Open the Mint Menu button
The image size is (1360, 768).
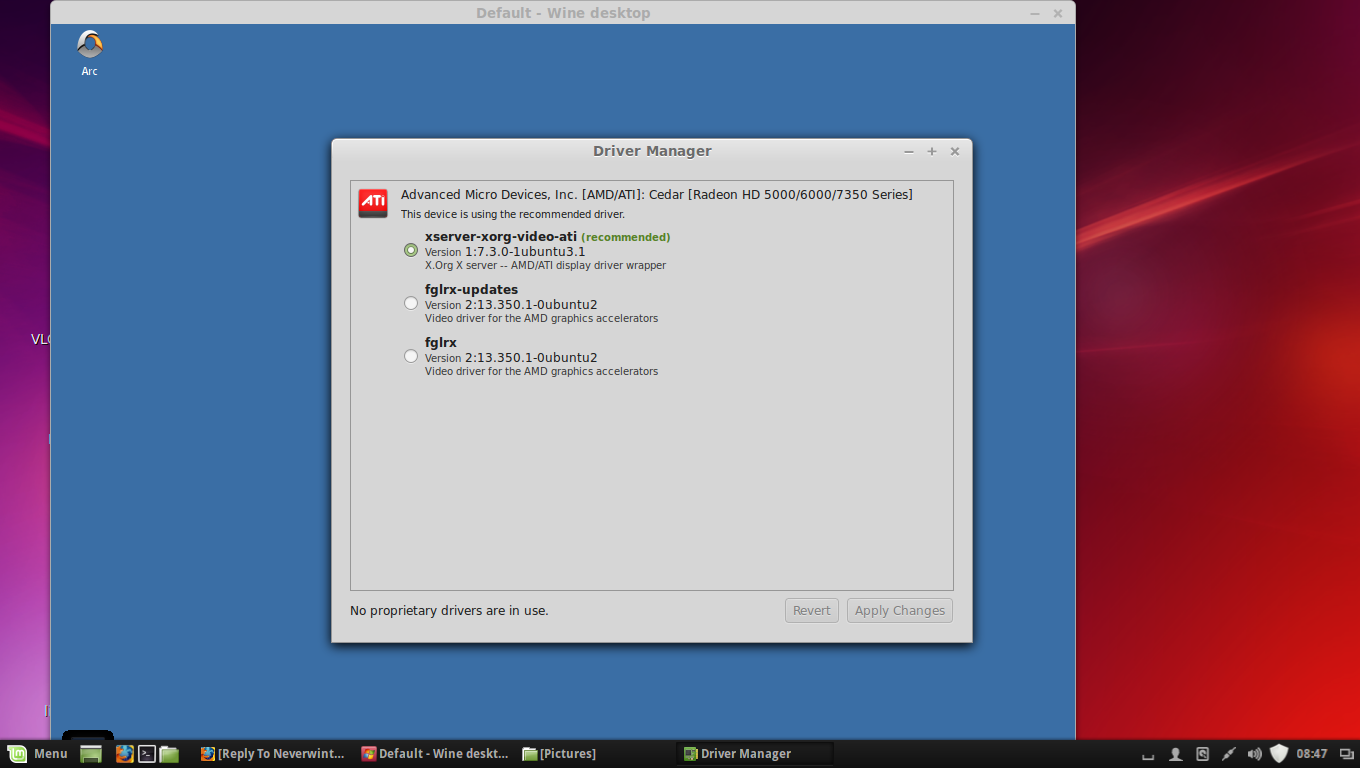click(x=37, y=754)
